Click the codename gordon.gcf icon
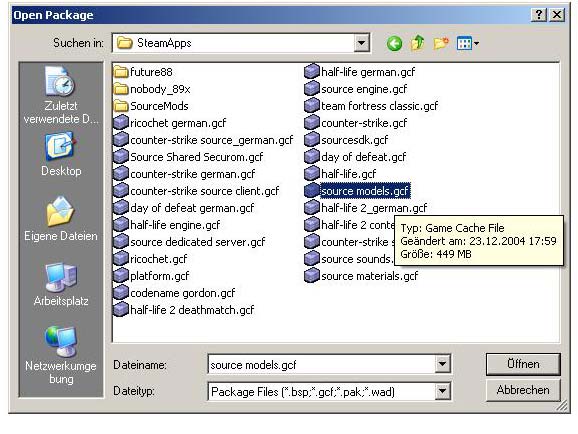Viewport: 578px width, 434px height. click(121, 292)
